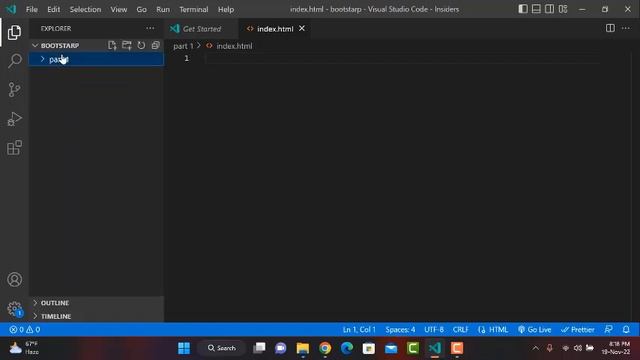Split the editor to the right

(610, 28)
